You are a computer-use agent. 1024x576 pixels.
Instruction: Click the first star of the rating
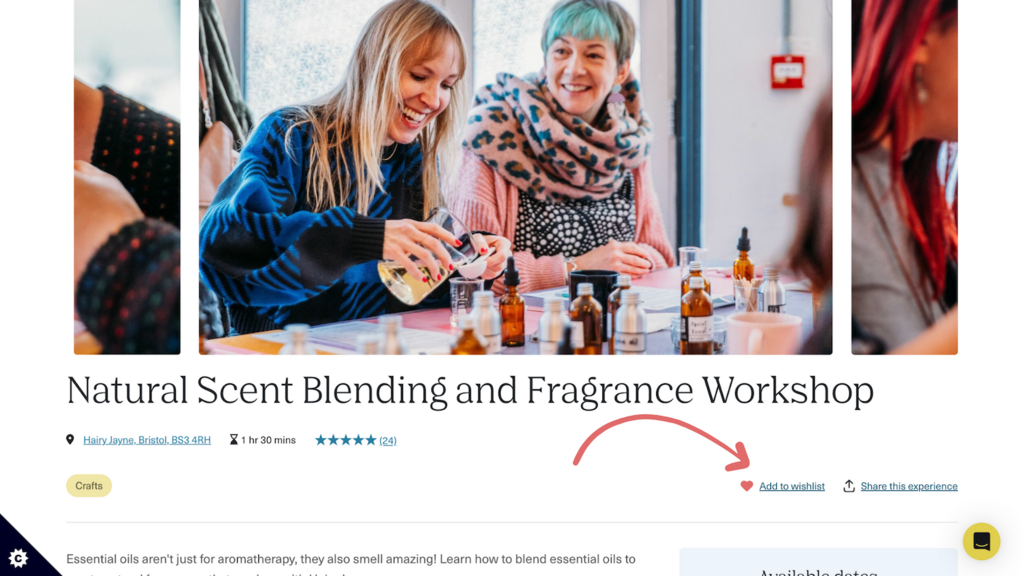coord(321,440)
